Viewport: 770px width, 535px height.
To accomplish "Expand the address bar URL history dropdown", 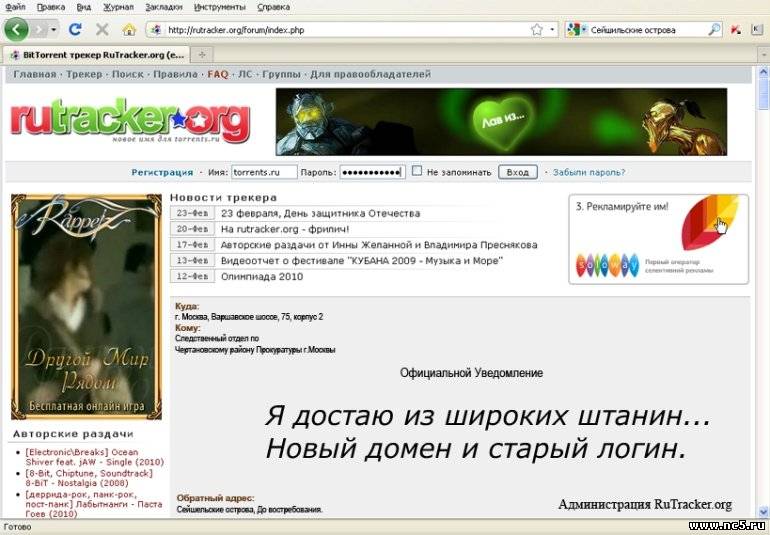I will point(552,30).
